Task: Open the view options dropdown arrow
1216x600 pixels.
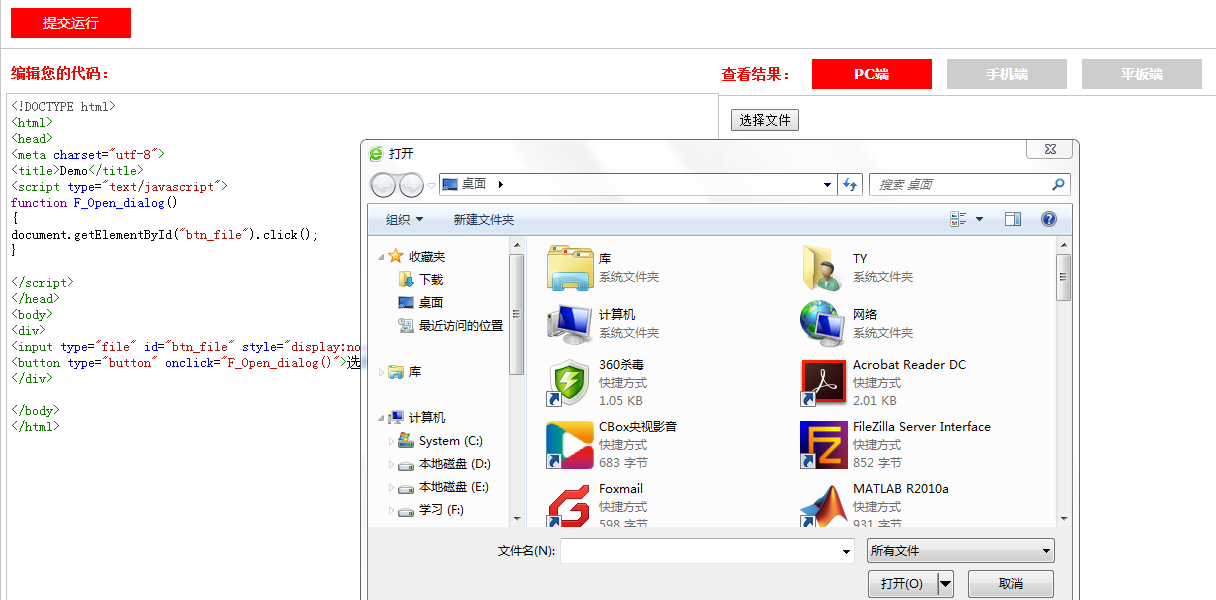Action: tap(979, 219)
